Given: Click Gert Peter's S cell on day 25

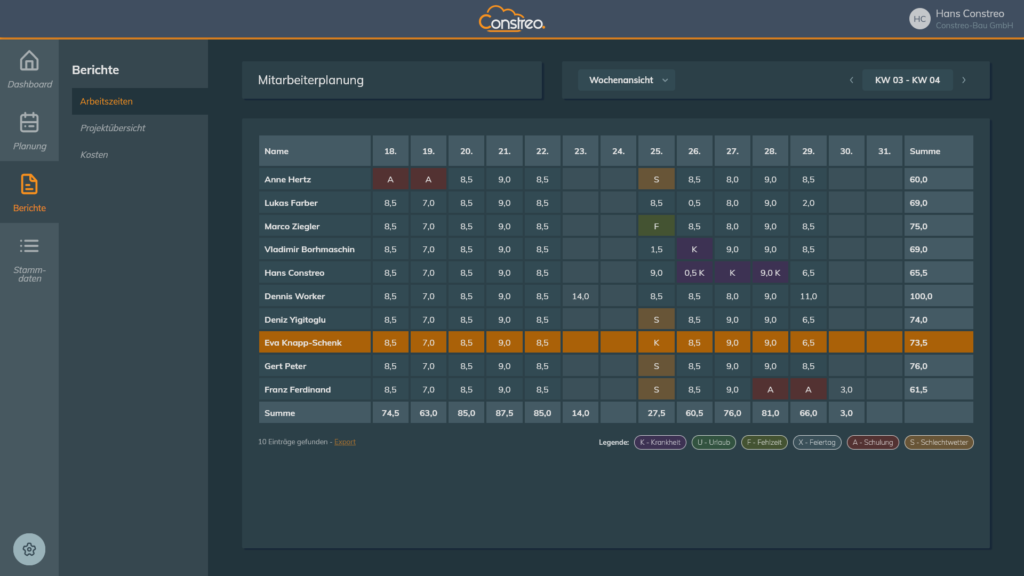Looking at the screenshot, I should tap(656, 366).
